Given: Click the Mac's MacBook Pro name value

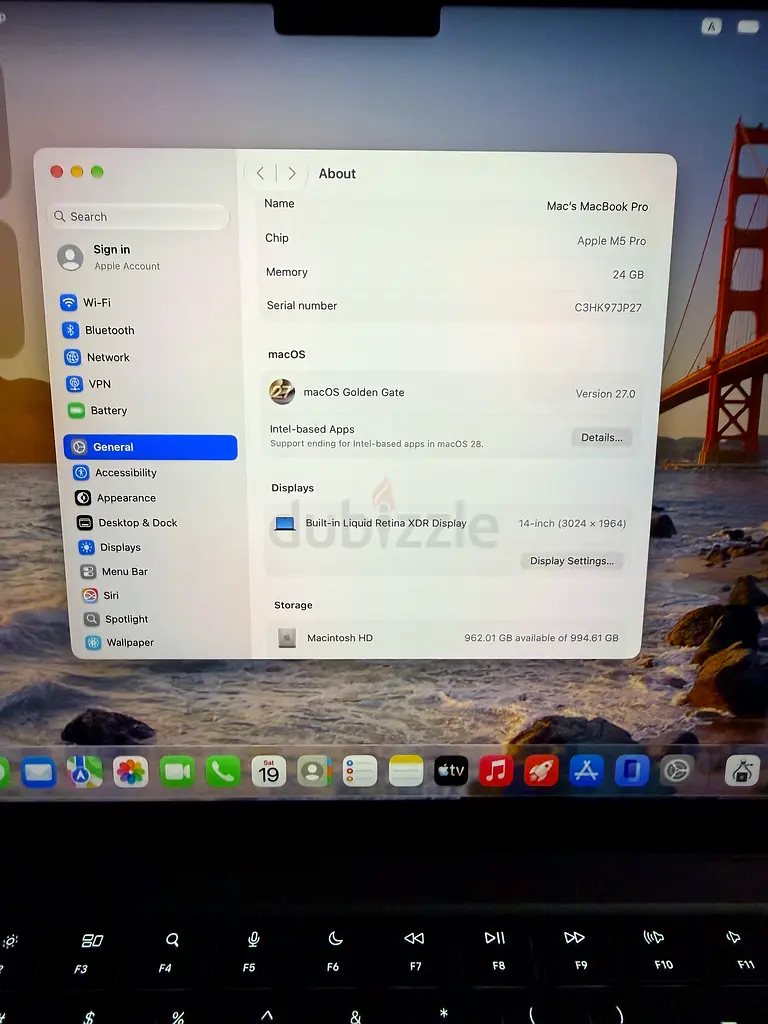Looking at the screenshot, I should pos(598,206).
